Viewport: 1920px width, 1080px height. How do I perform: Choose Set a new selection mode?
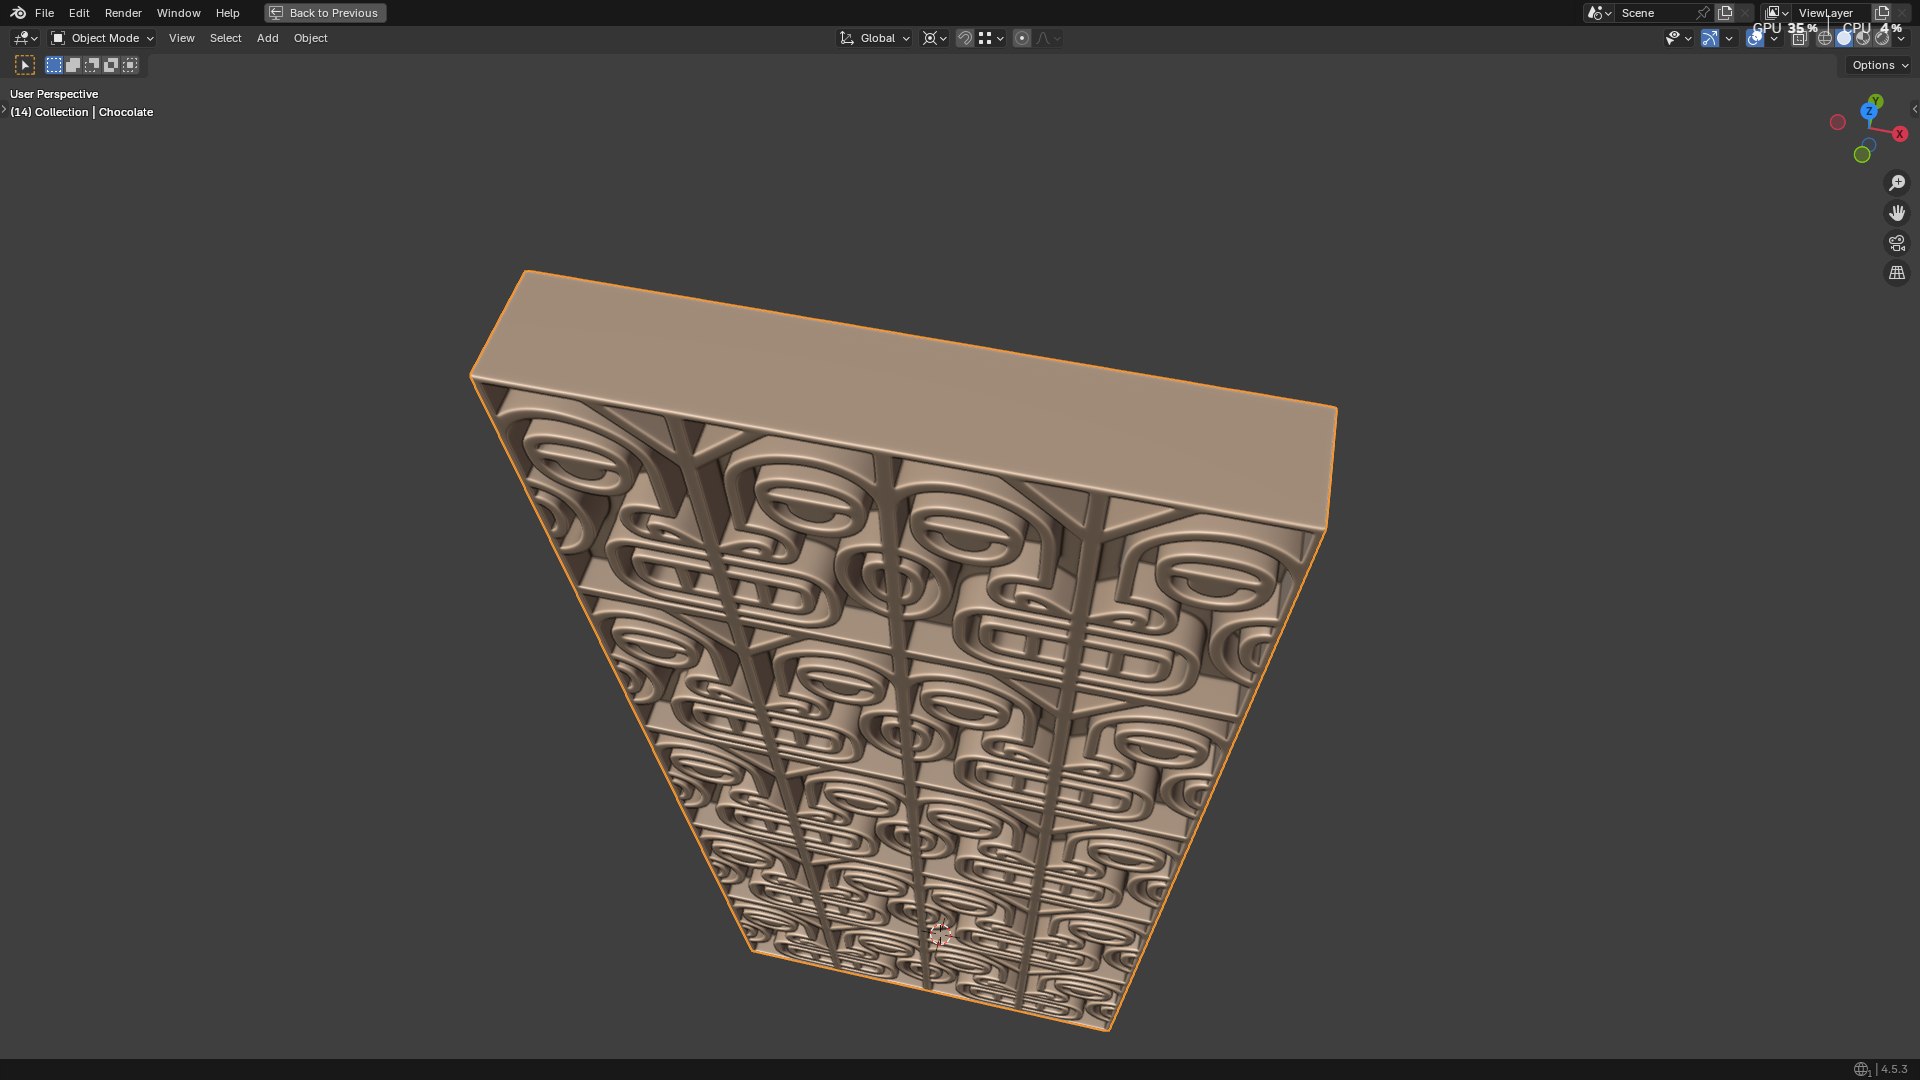coord(54,65)
